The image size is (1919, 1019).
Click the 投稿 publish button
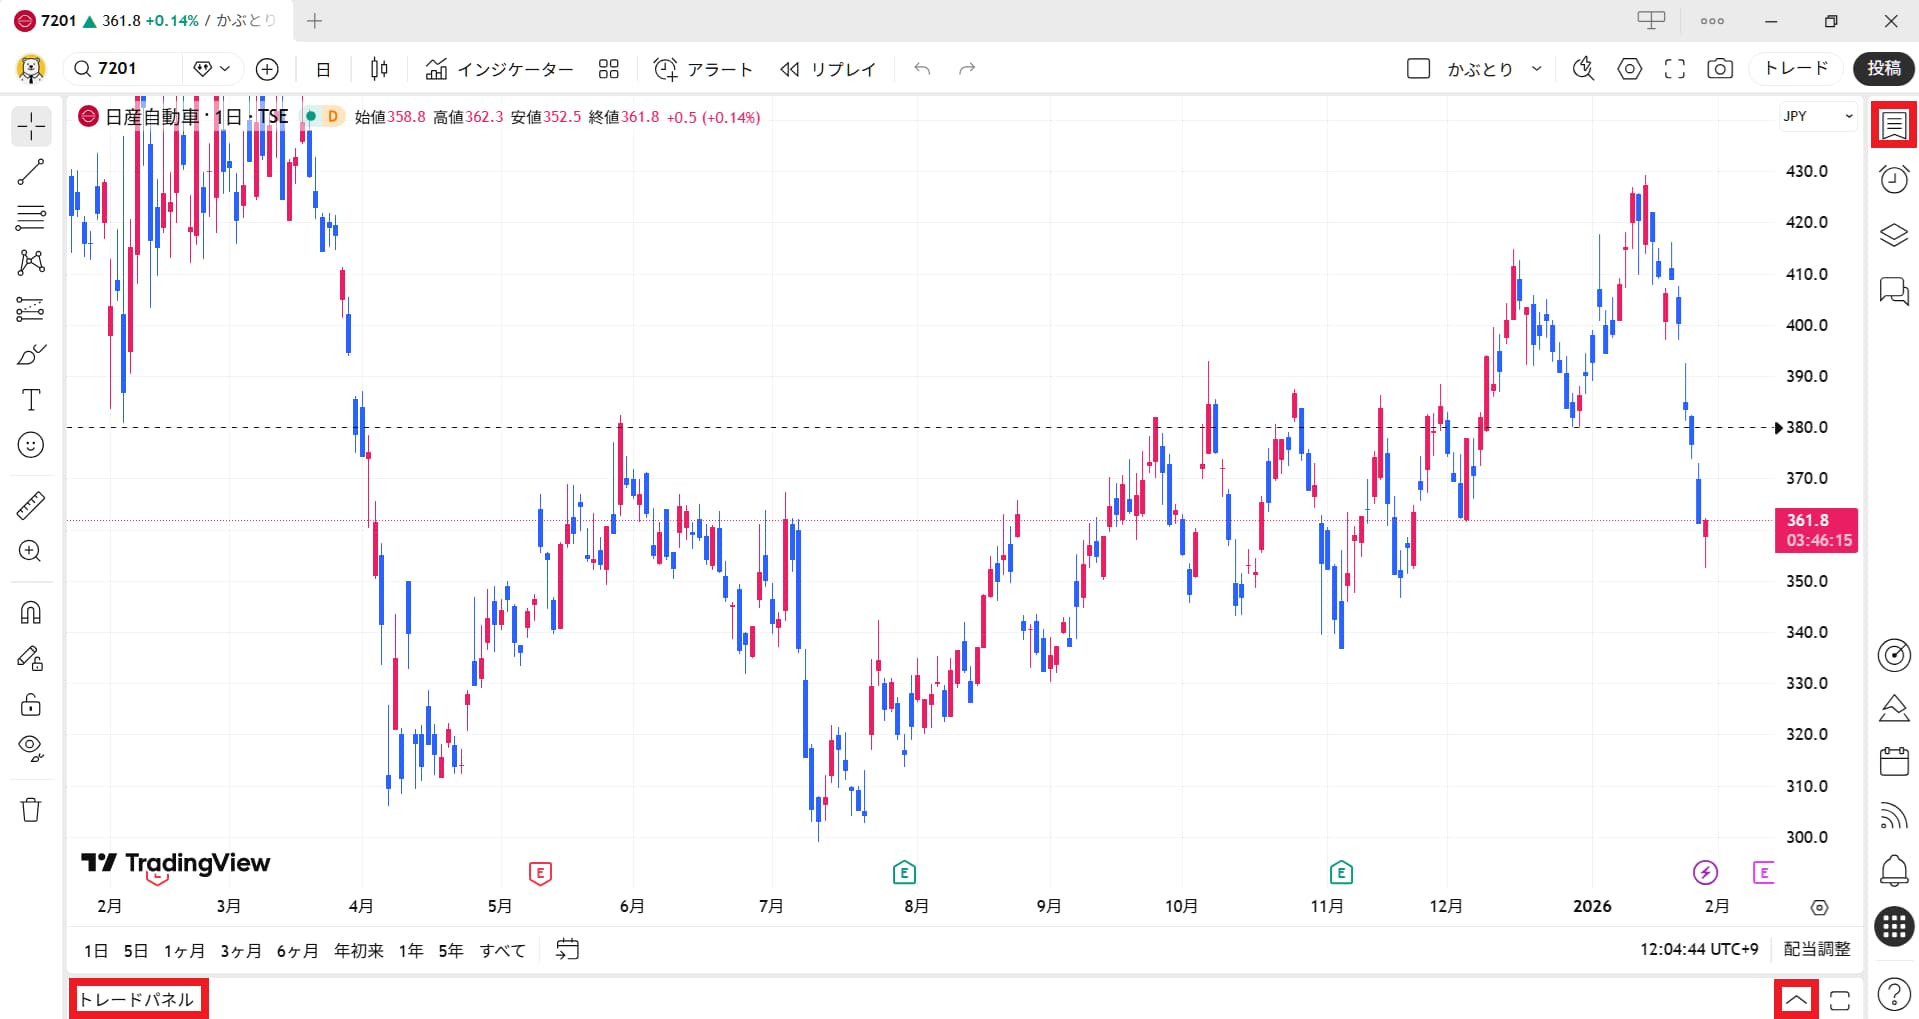1883,68
